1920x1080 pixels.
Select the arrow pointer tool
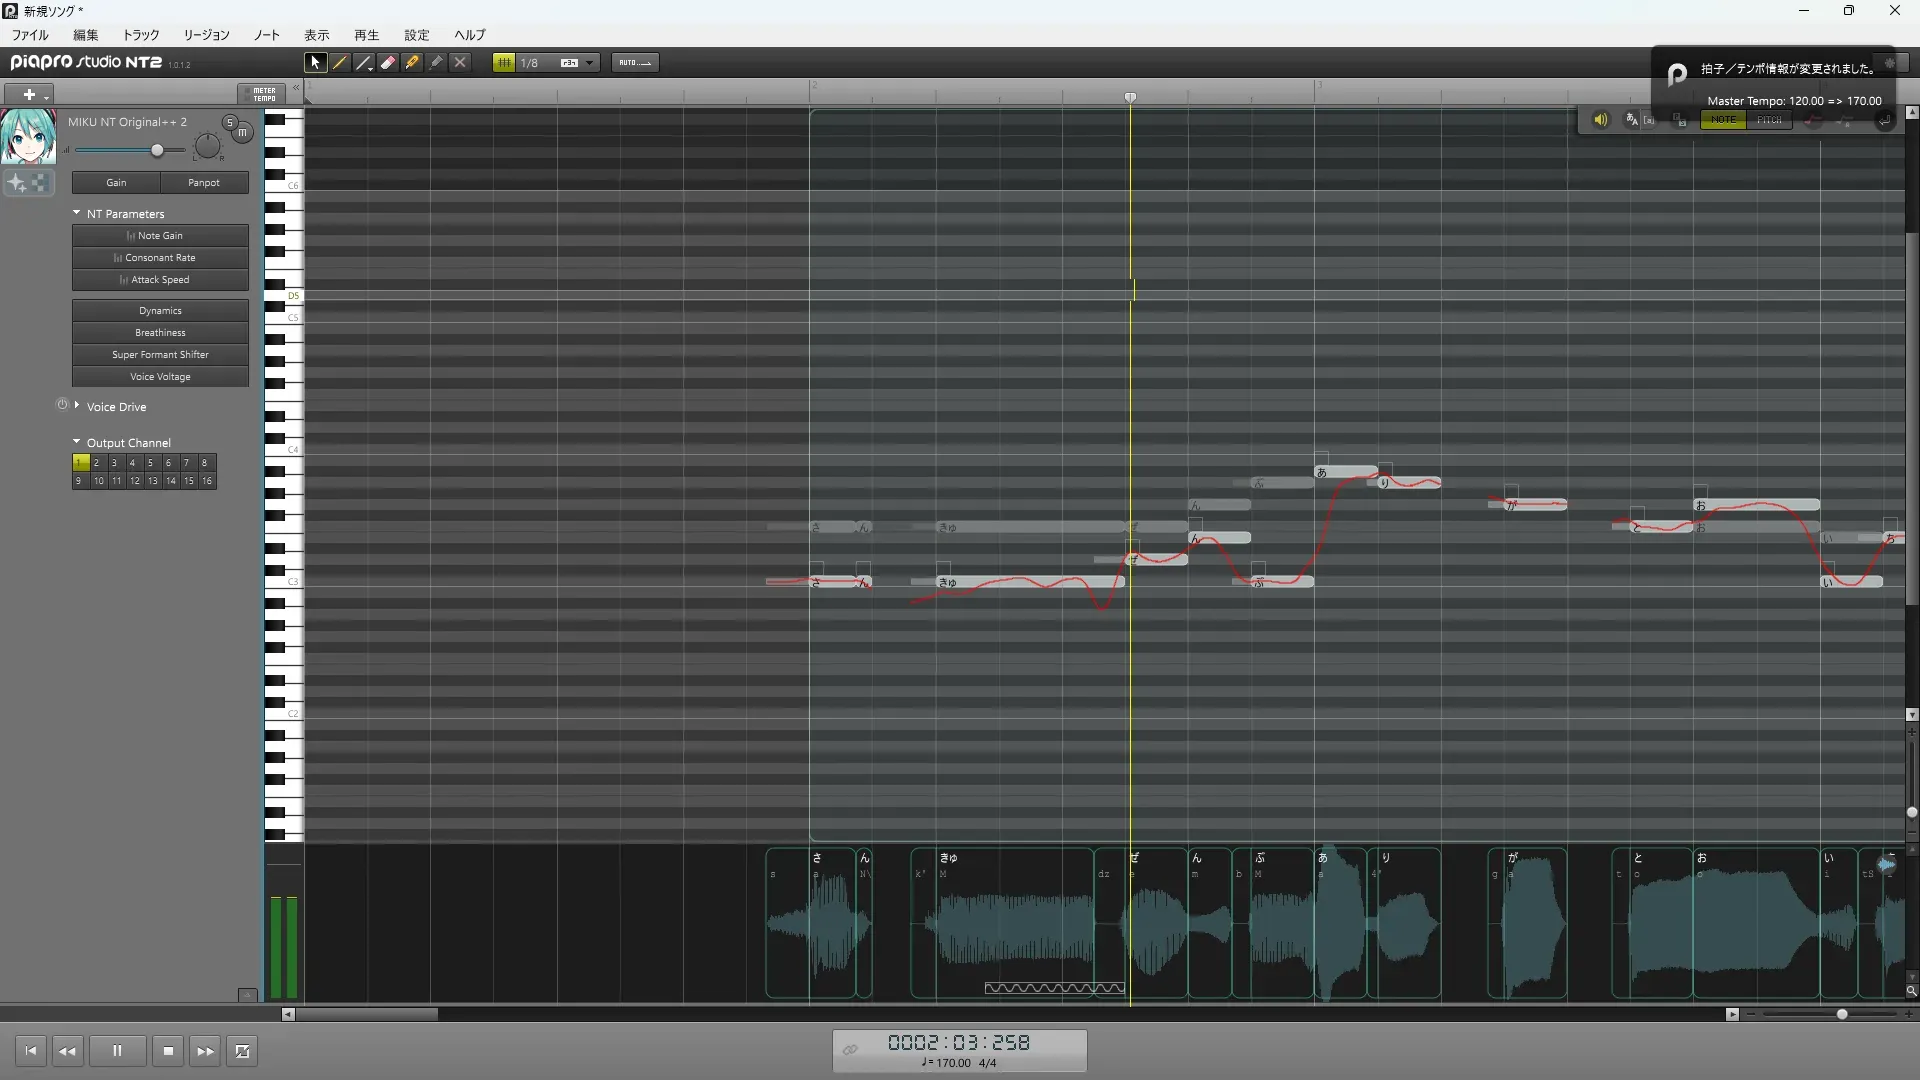(315, 62)
